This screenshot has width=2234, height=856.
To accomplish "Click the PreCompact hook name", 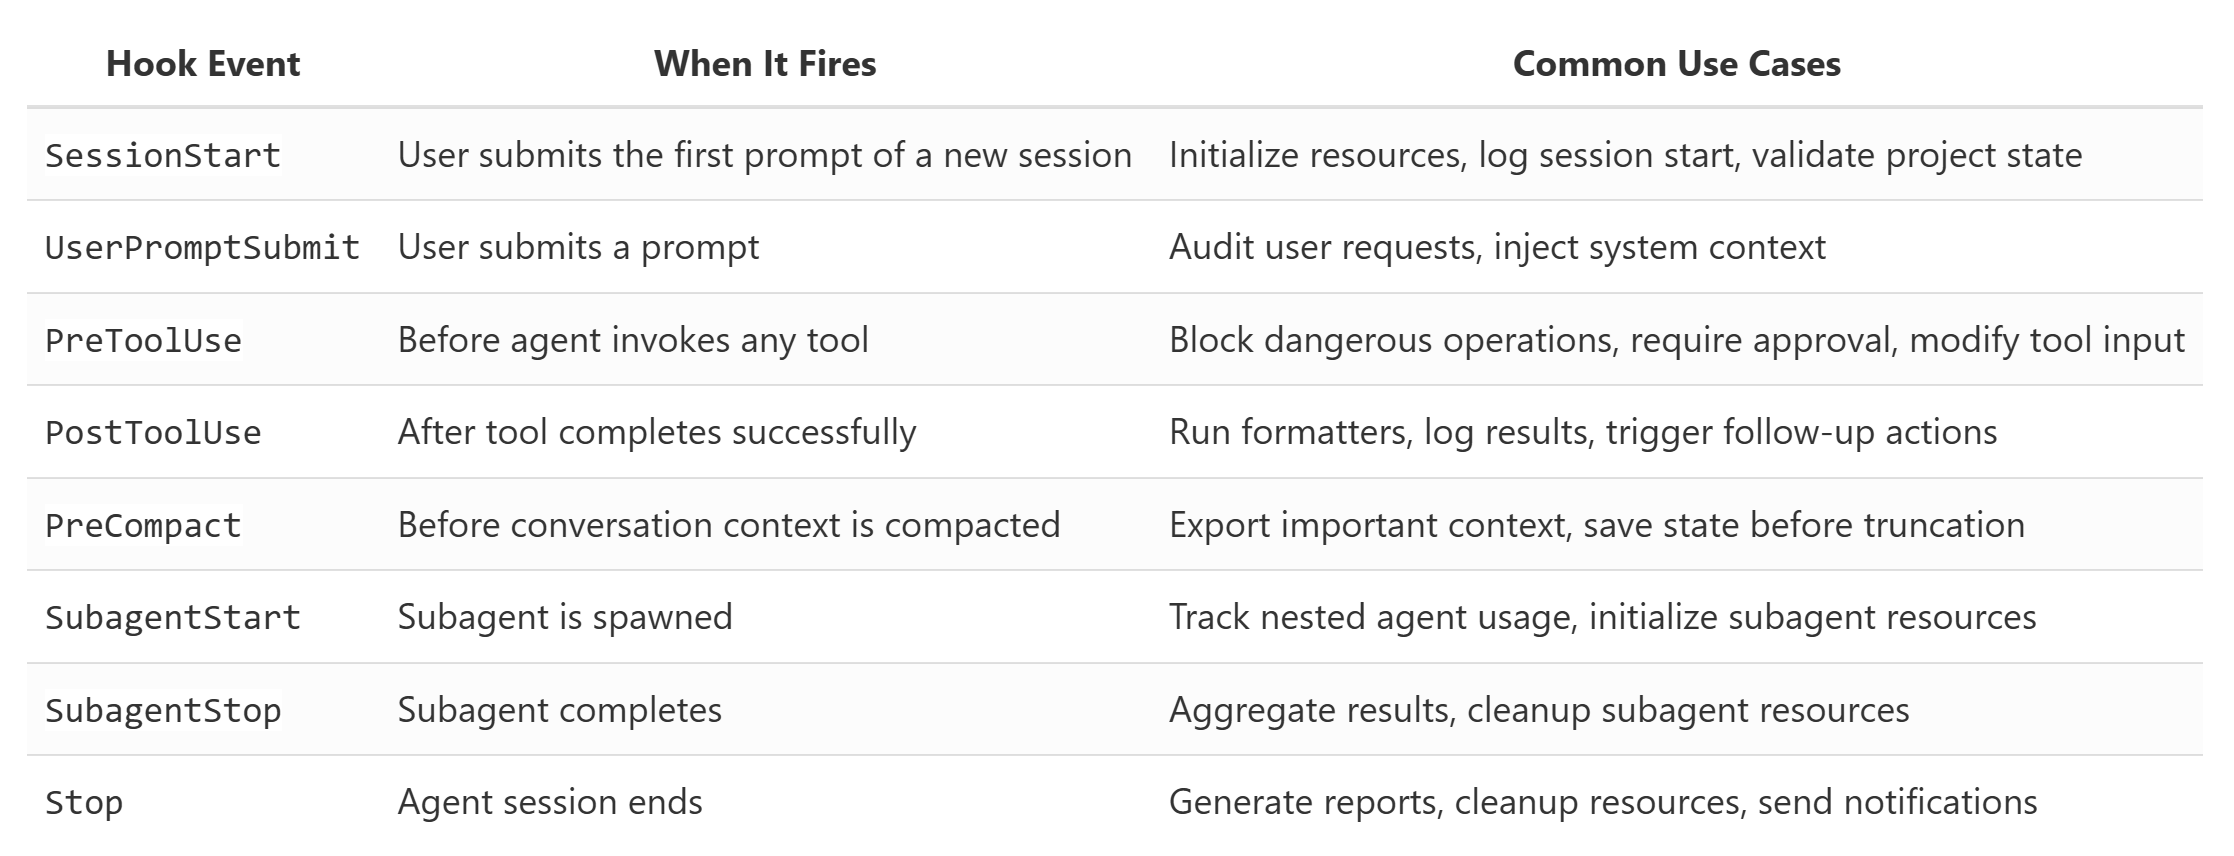I will coord(143,525).
